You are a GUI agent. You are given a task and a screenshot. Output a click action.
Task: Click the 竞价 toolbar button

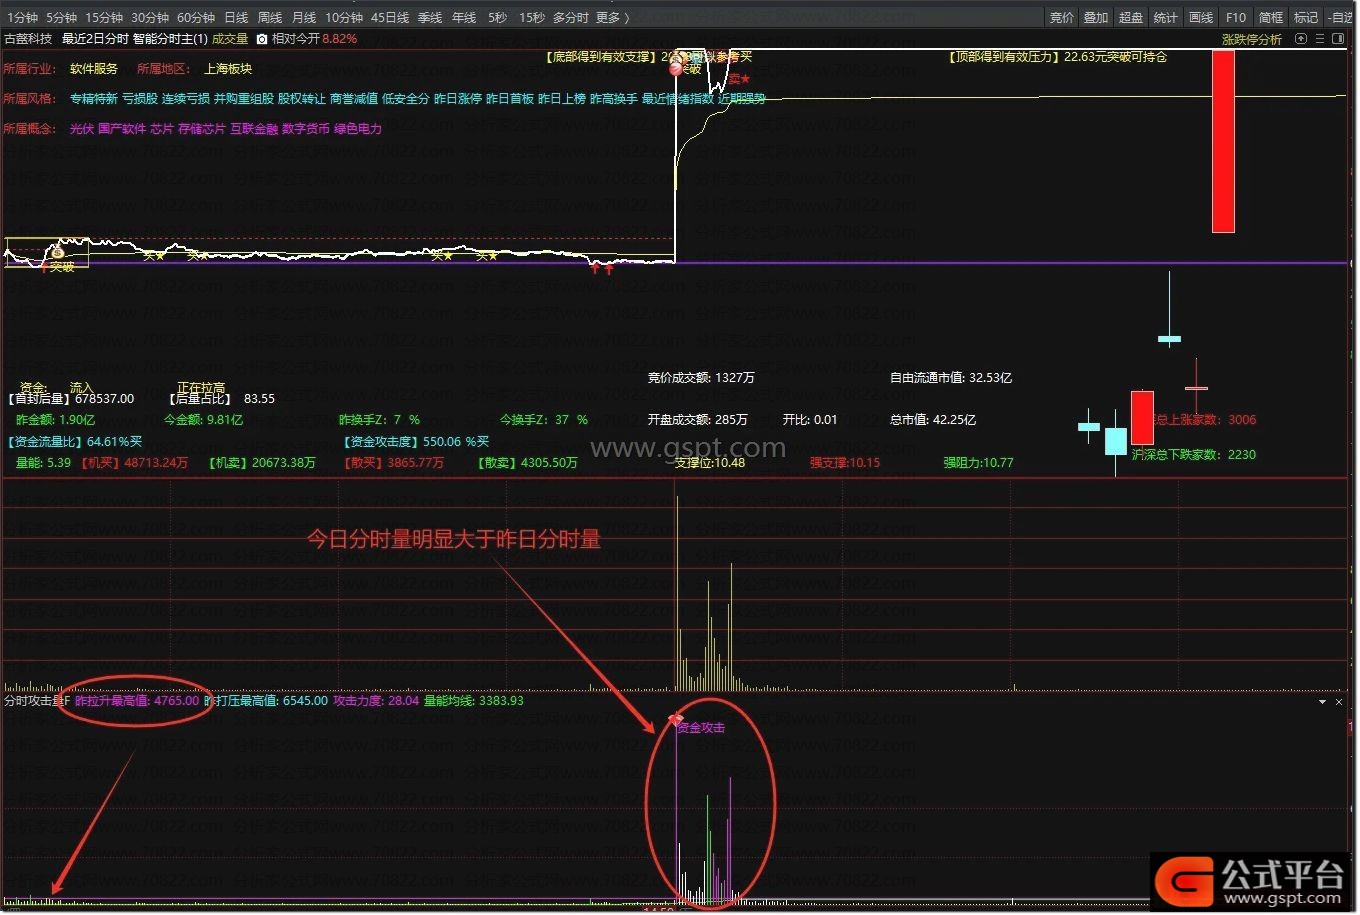[x=1062, y=18]
